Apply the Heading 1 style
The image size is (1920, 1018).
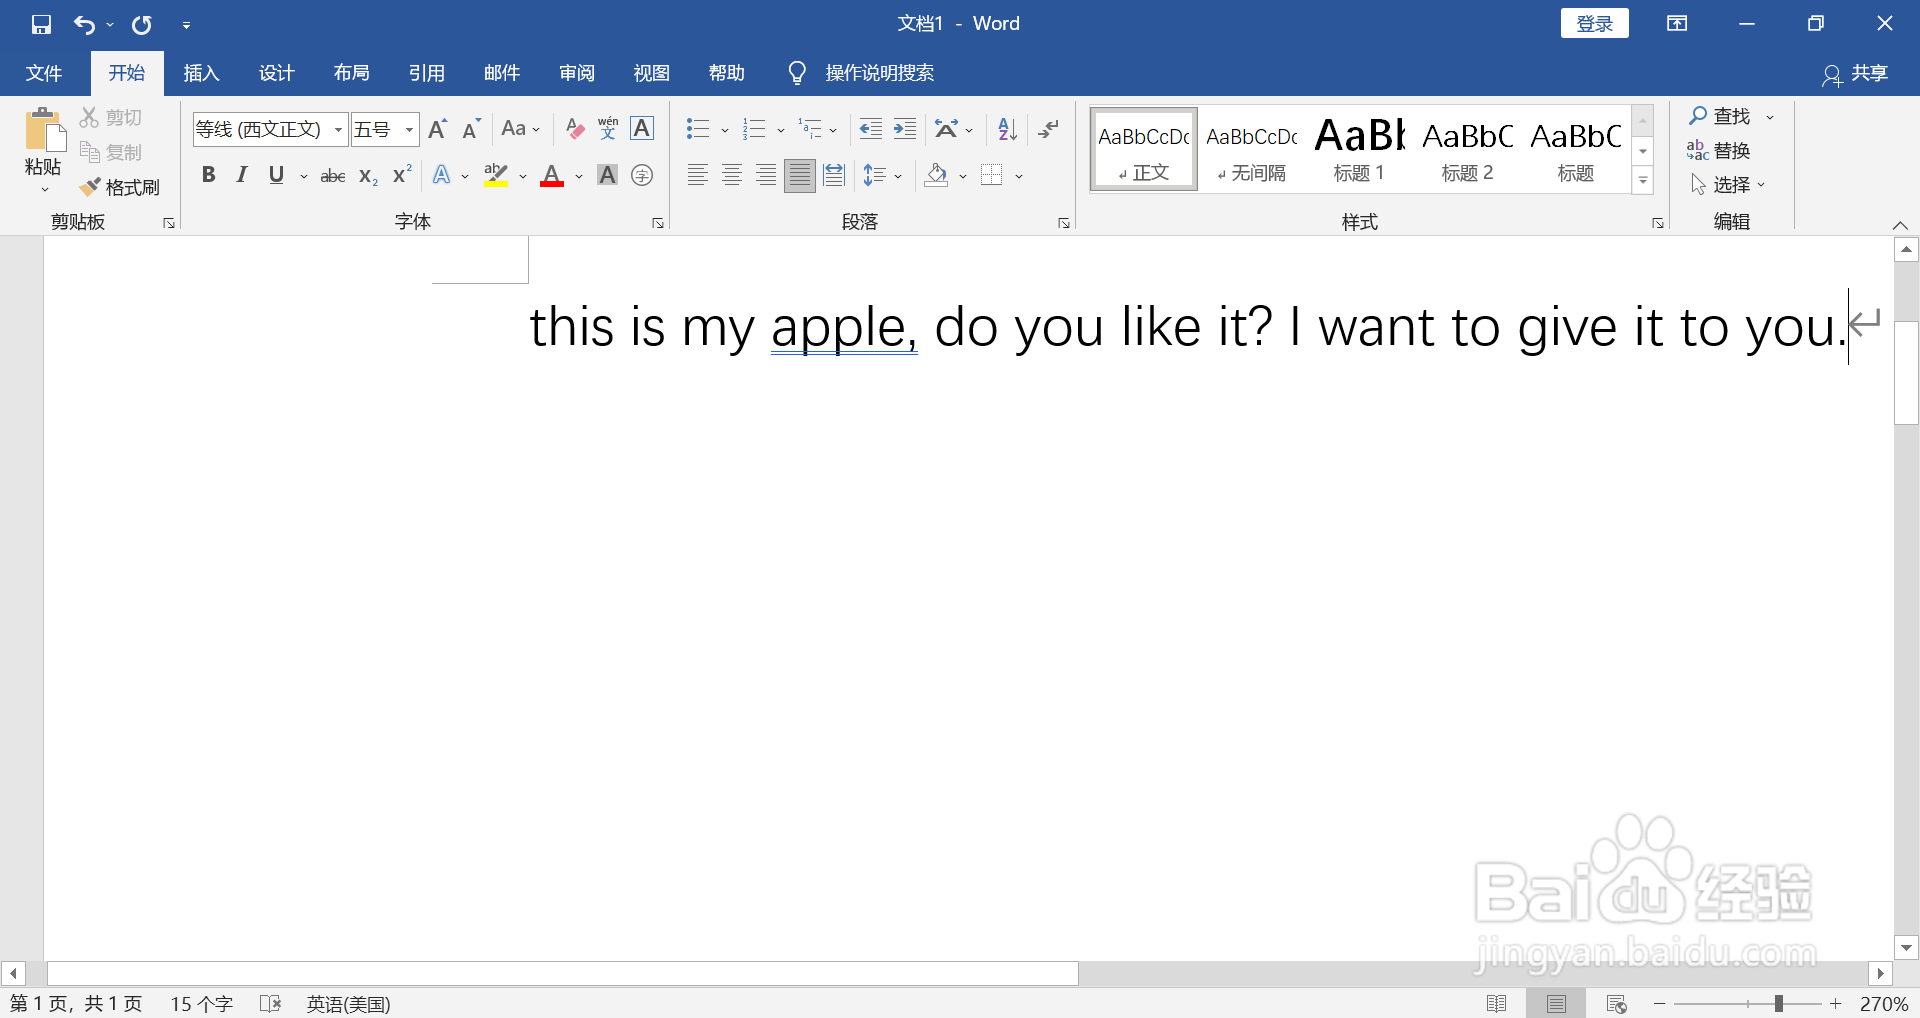point(1359,148)
